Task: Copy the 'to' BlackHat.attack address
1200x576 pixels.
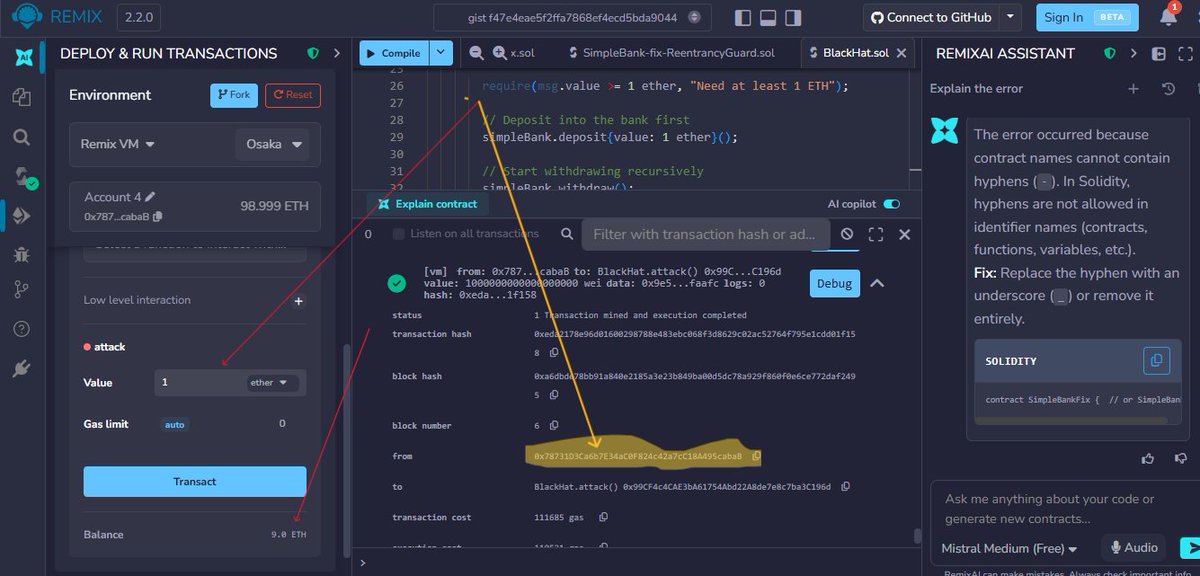Action: pos(846,486)
